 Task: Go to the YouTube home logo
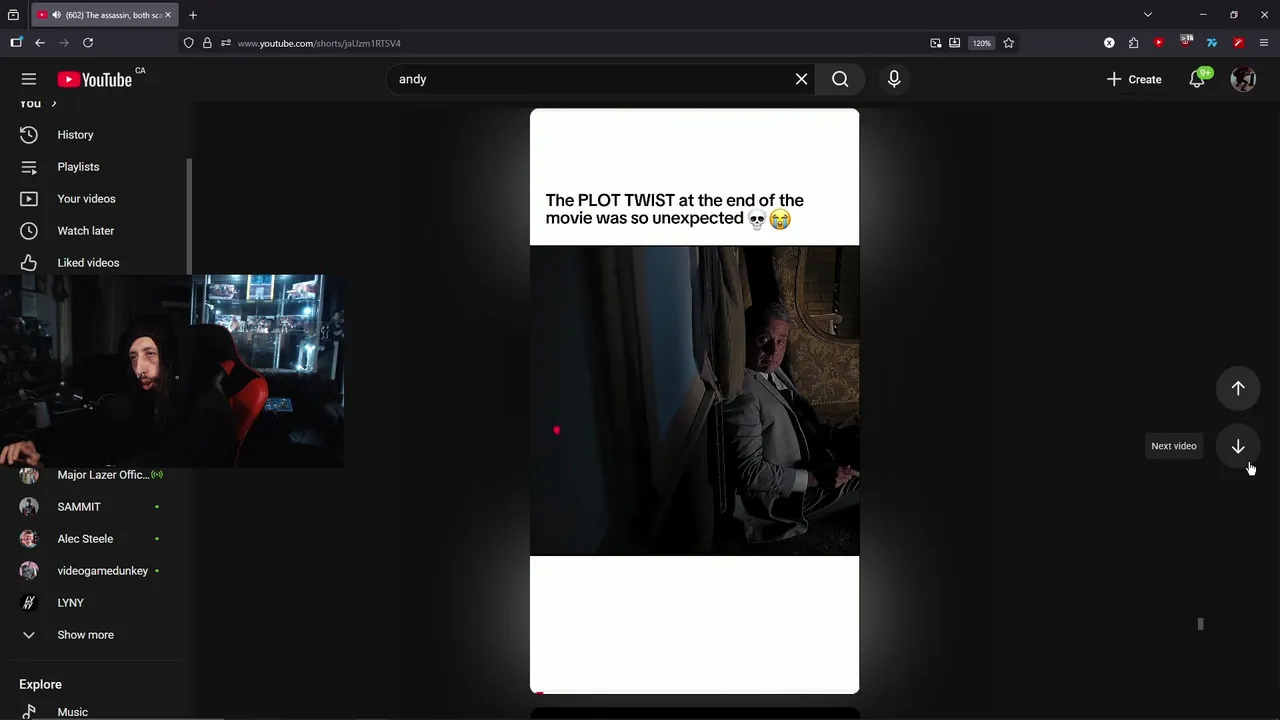94,80
